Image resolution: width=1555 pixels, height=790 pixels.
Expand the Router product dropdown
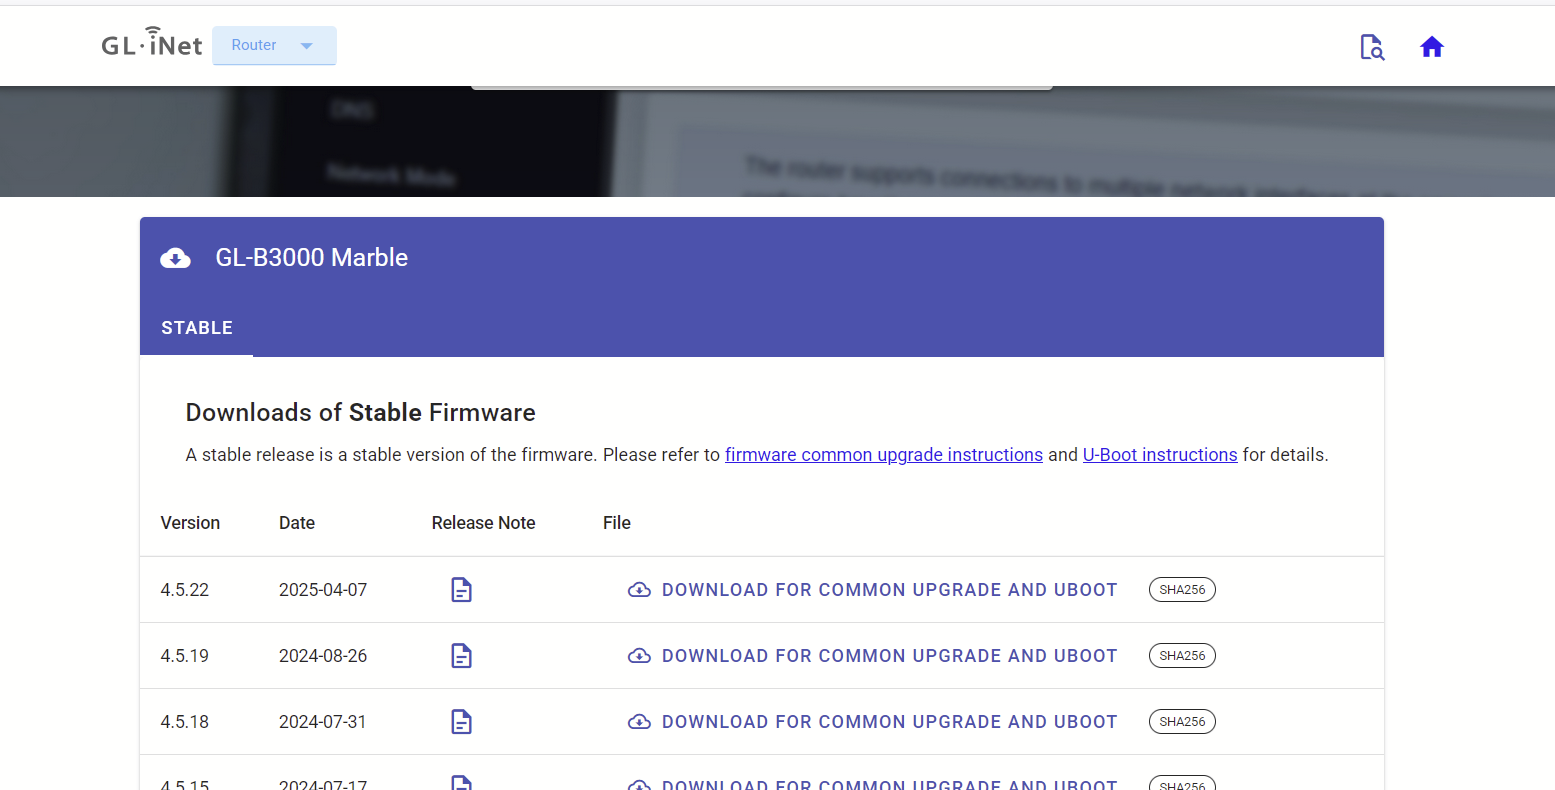pos(274,45)
